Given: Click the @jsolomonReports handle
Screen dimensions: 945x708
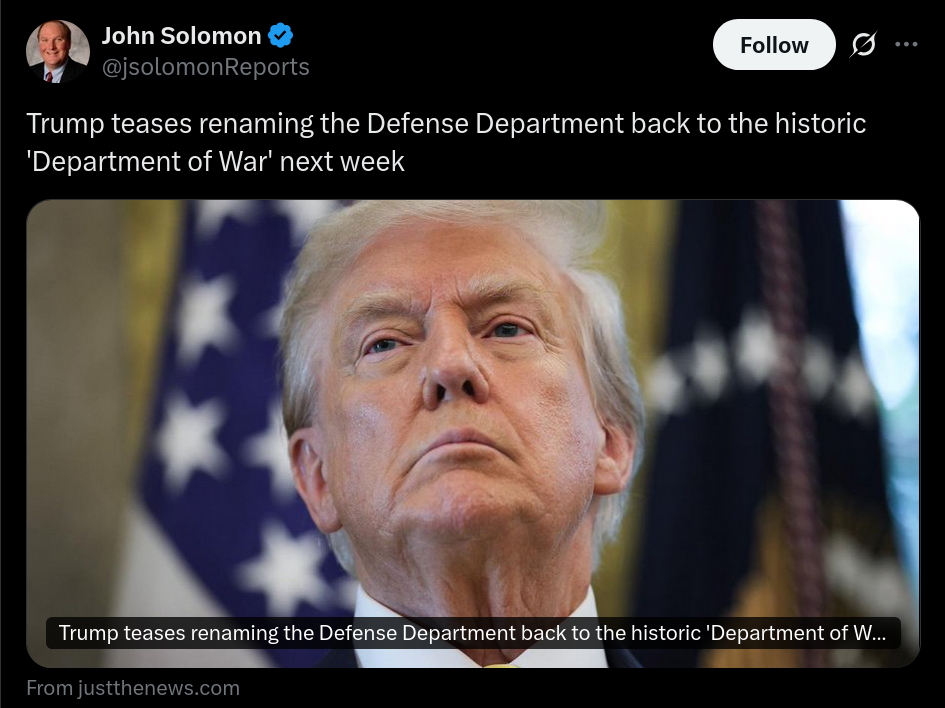Looking at the screenshot, I should tap(206, 67).
